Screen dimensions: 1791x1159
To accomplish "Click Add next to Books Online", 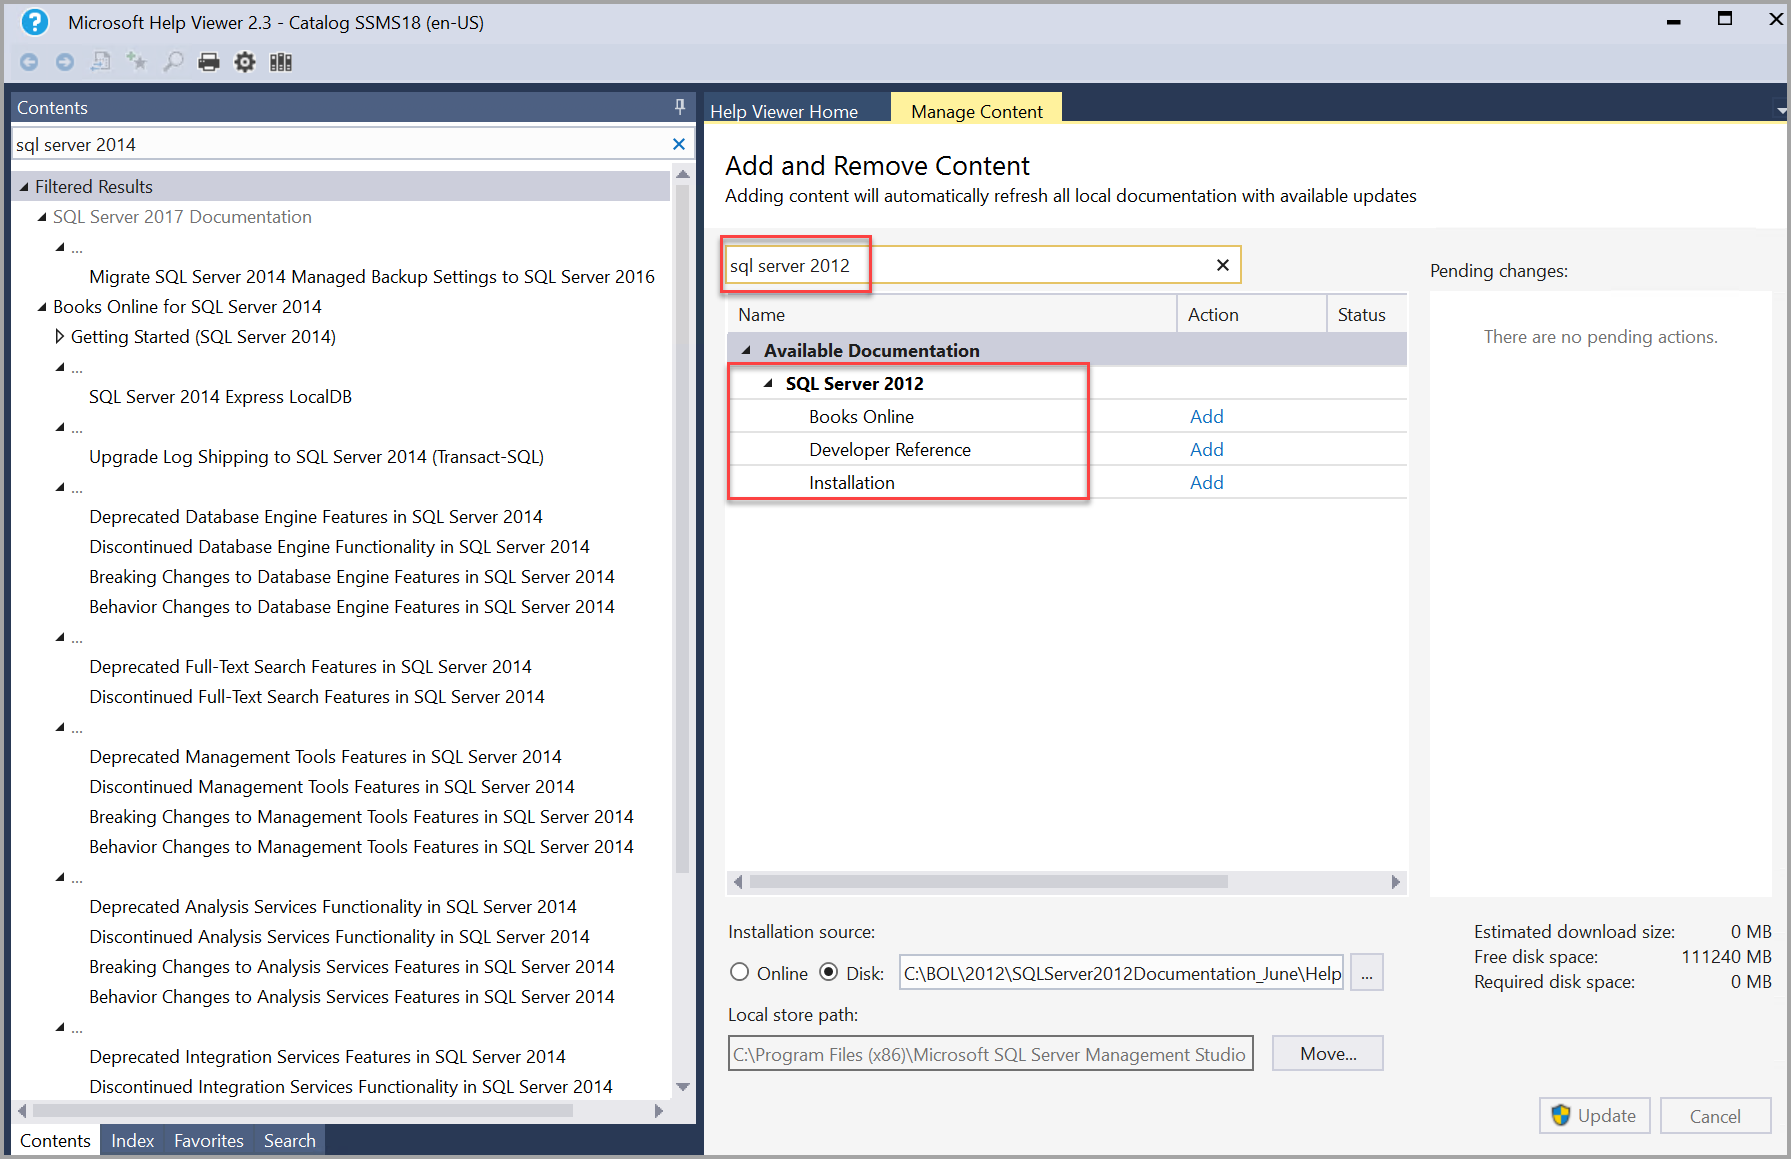I will 1206,416.
